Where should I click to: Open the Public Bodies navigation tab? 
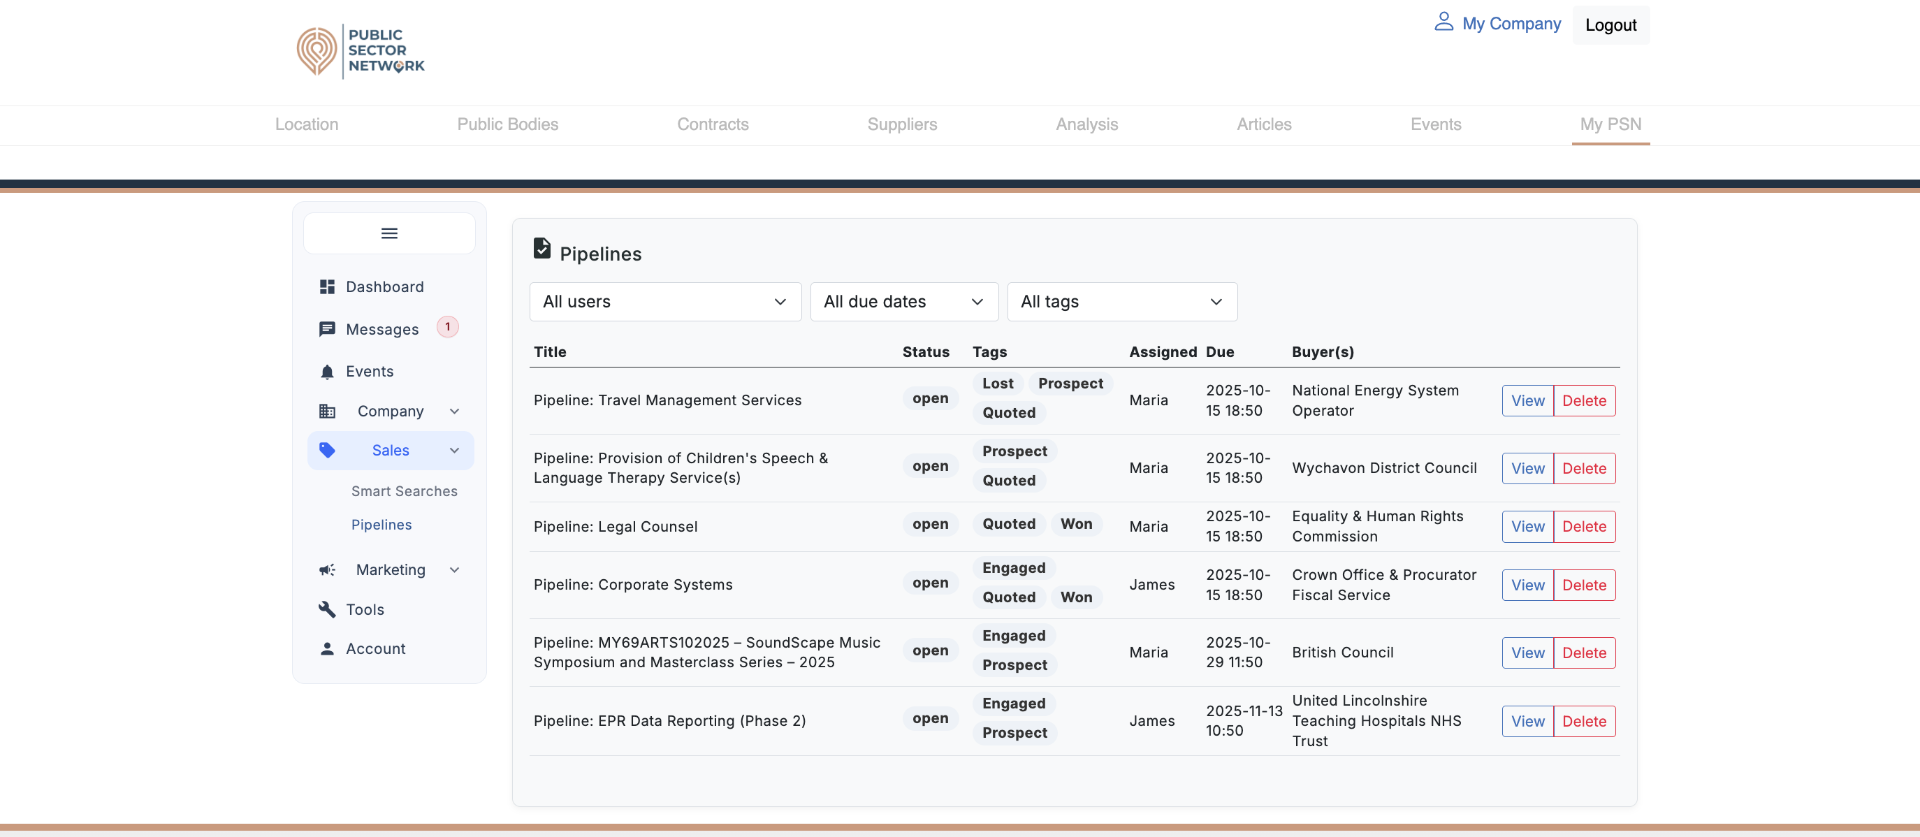pyautogui.click(x=508, y=124)
